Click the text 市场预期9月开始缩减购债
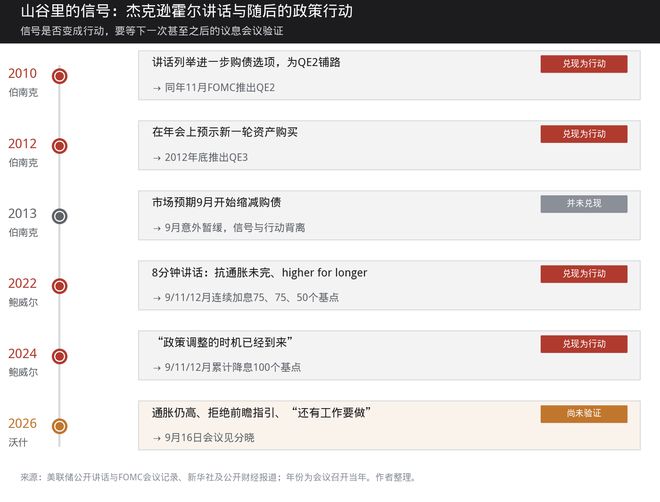This screenshot has width=660, height=502. coord(216,202)
